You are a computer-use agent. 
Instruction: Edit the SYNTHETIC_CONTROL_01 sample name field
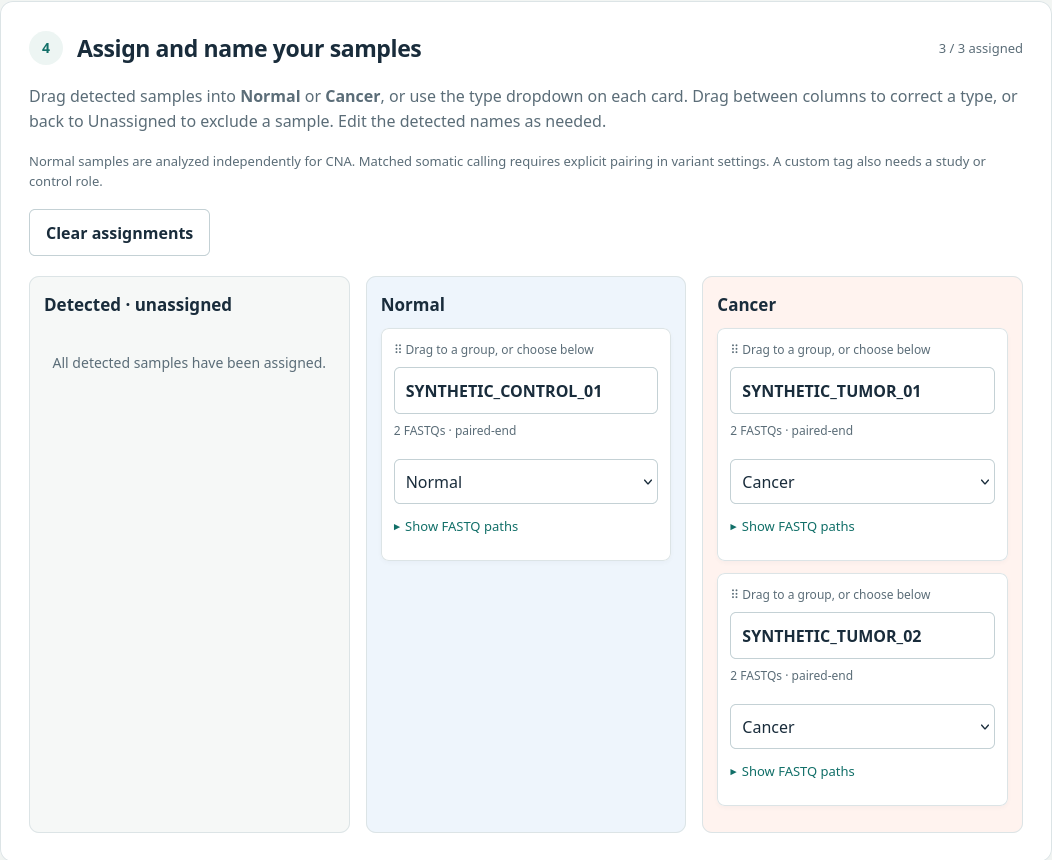(x=525, y=390)
